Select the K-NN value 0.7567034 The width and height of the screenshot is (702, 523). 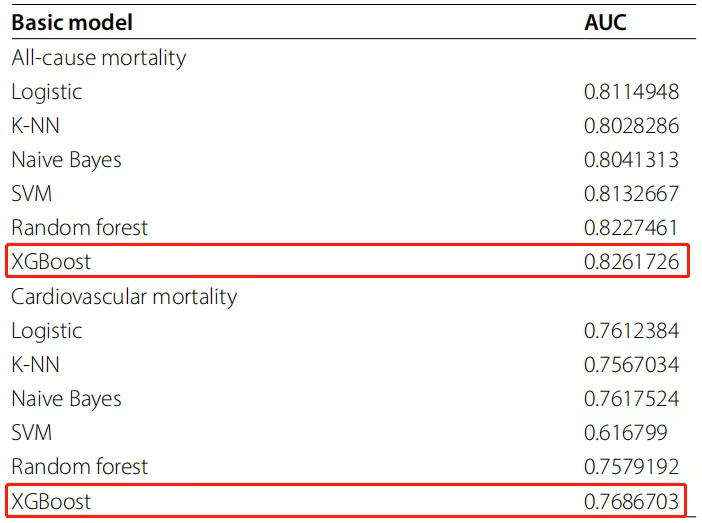pos(632,364)
